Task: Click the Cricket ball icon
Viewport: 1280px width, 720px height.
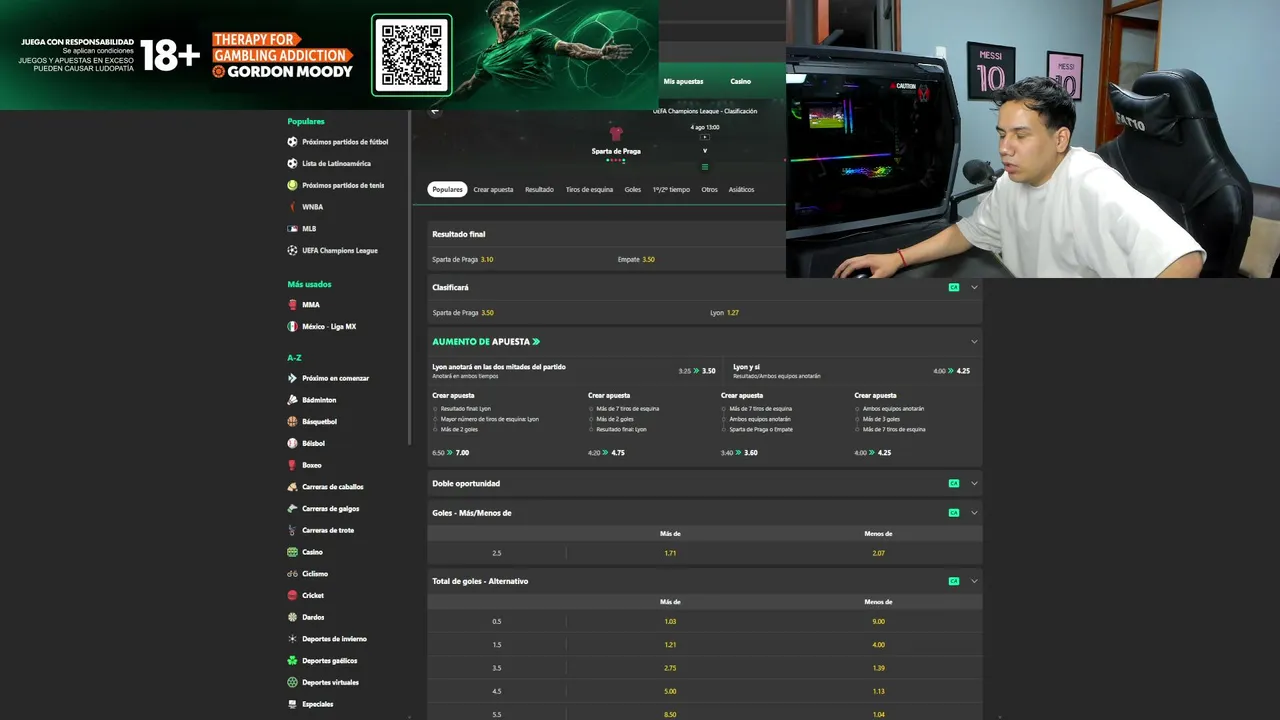Action: [292, 596]
